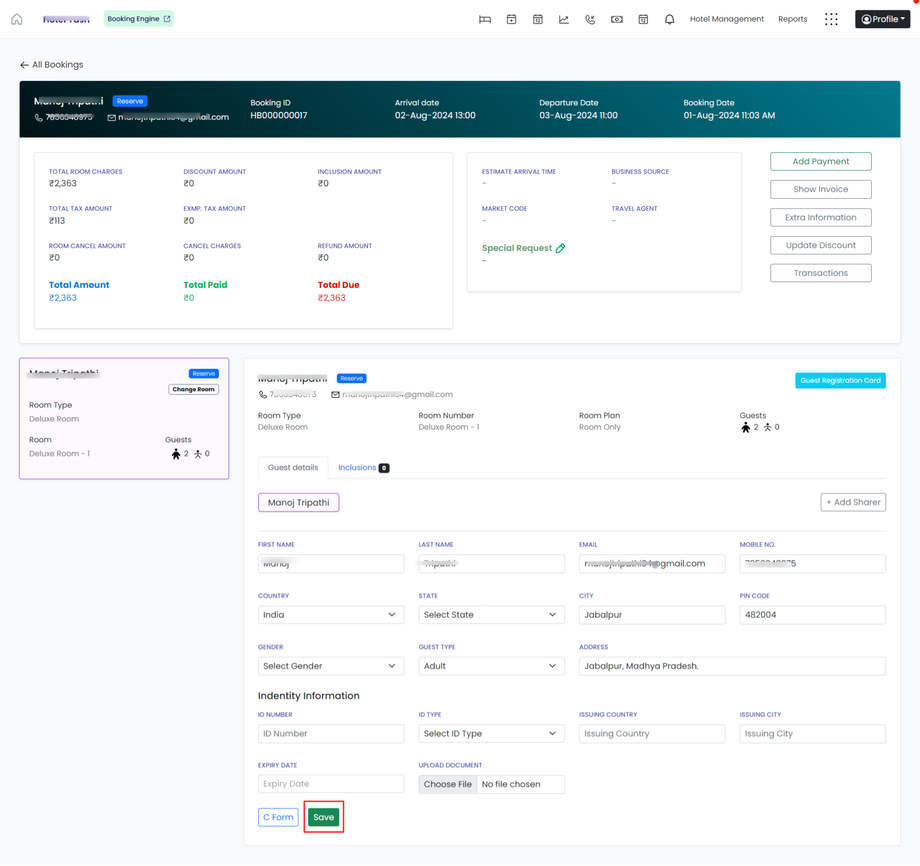Select the Manoj Tripathi room card
920x866 pixels.
[x=124, y=419]
